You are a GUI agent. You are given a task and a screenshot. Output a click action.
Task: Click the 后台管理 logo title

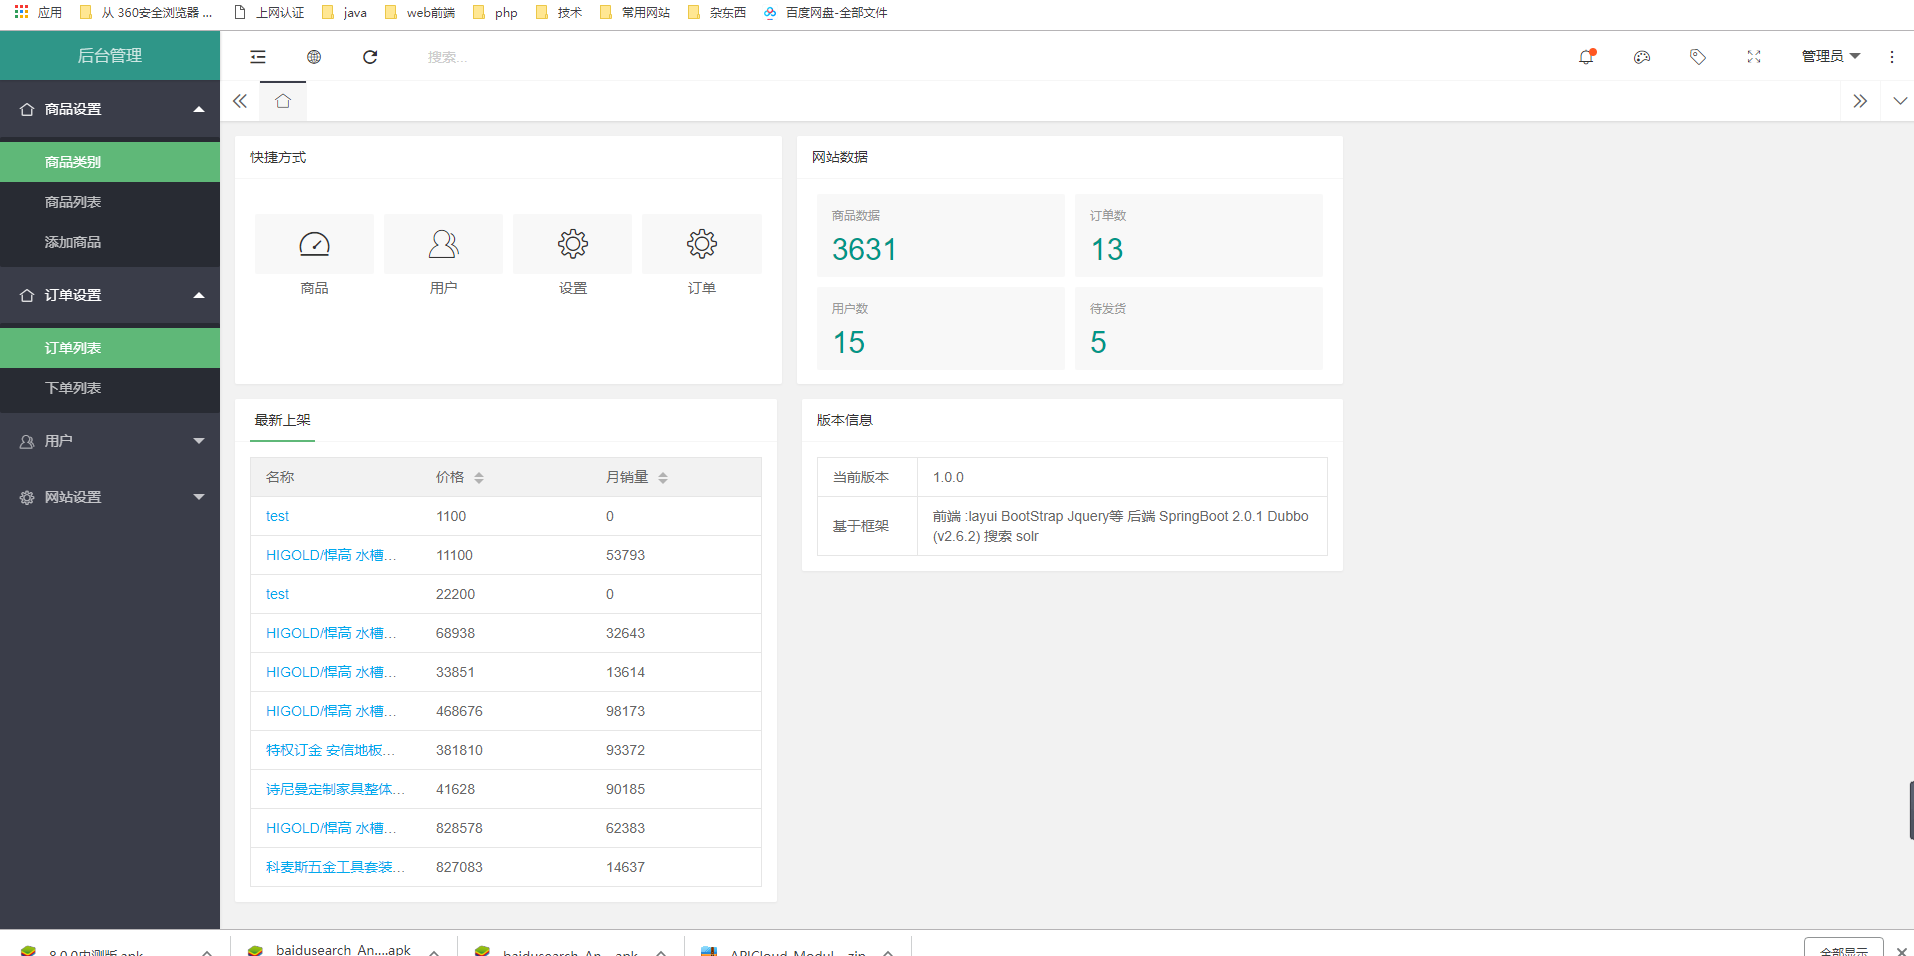110,56
